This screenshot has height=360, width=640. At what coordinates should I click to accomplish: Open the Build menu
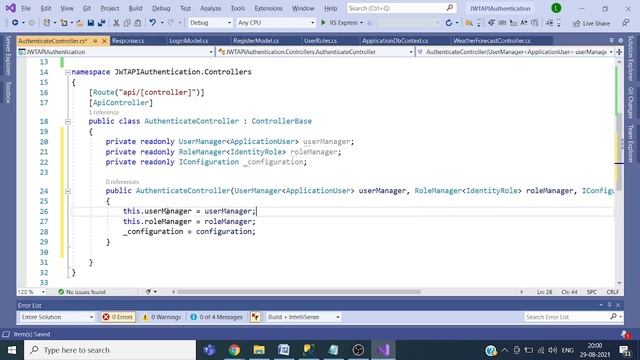pos(135,8)
